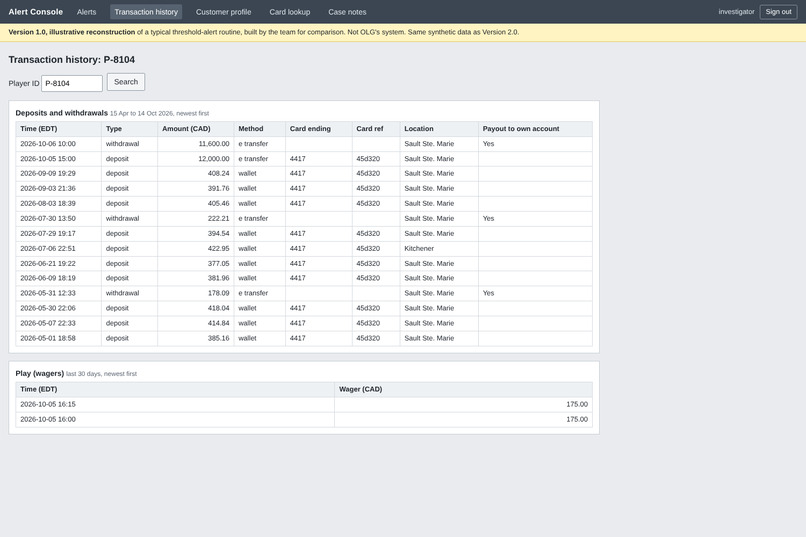This screenshot has height=537, width=806.
Task: Focus the Player ID input field
Action: point(72,83)
